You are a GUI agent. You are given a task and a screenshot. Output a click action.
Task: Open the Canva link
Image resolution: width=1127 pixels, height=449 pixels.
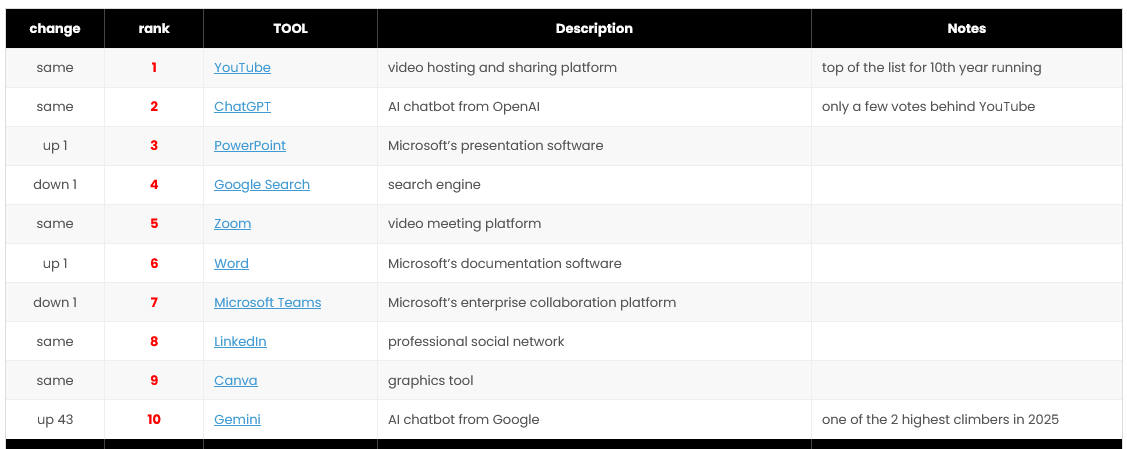[235, 381]
